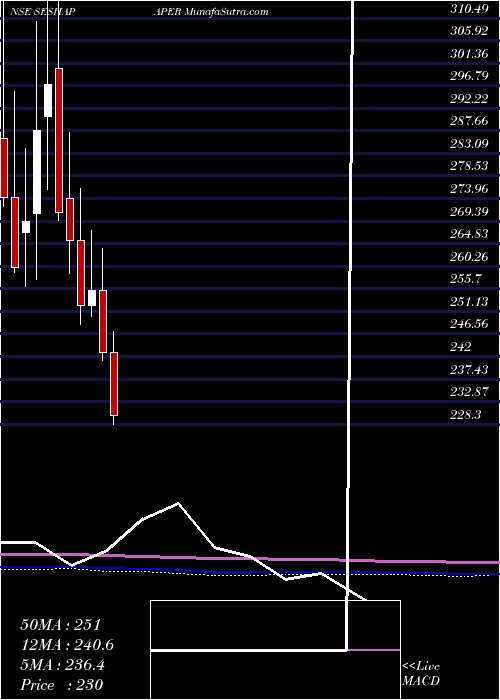
Task: Click the 260.26 price axis label
Action: point(468,257)
